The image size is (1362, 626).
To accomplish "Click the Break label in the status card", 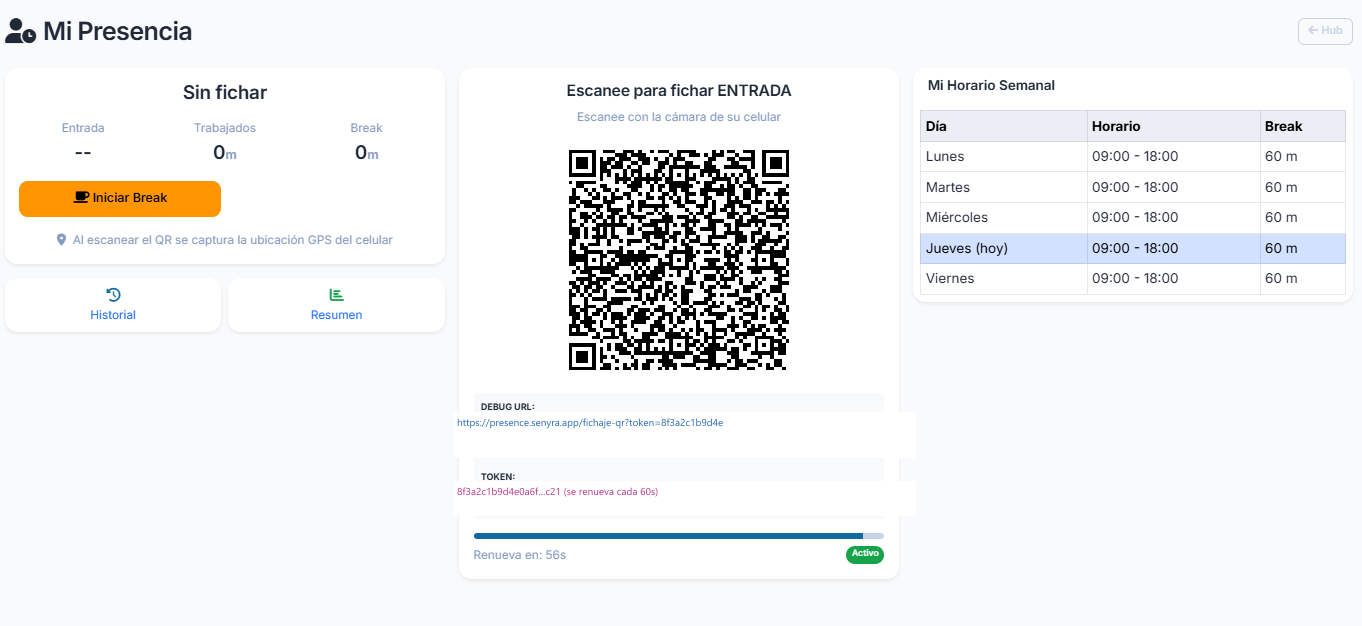I will [366, 128].
